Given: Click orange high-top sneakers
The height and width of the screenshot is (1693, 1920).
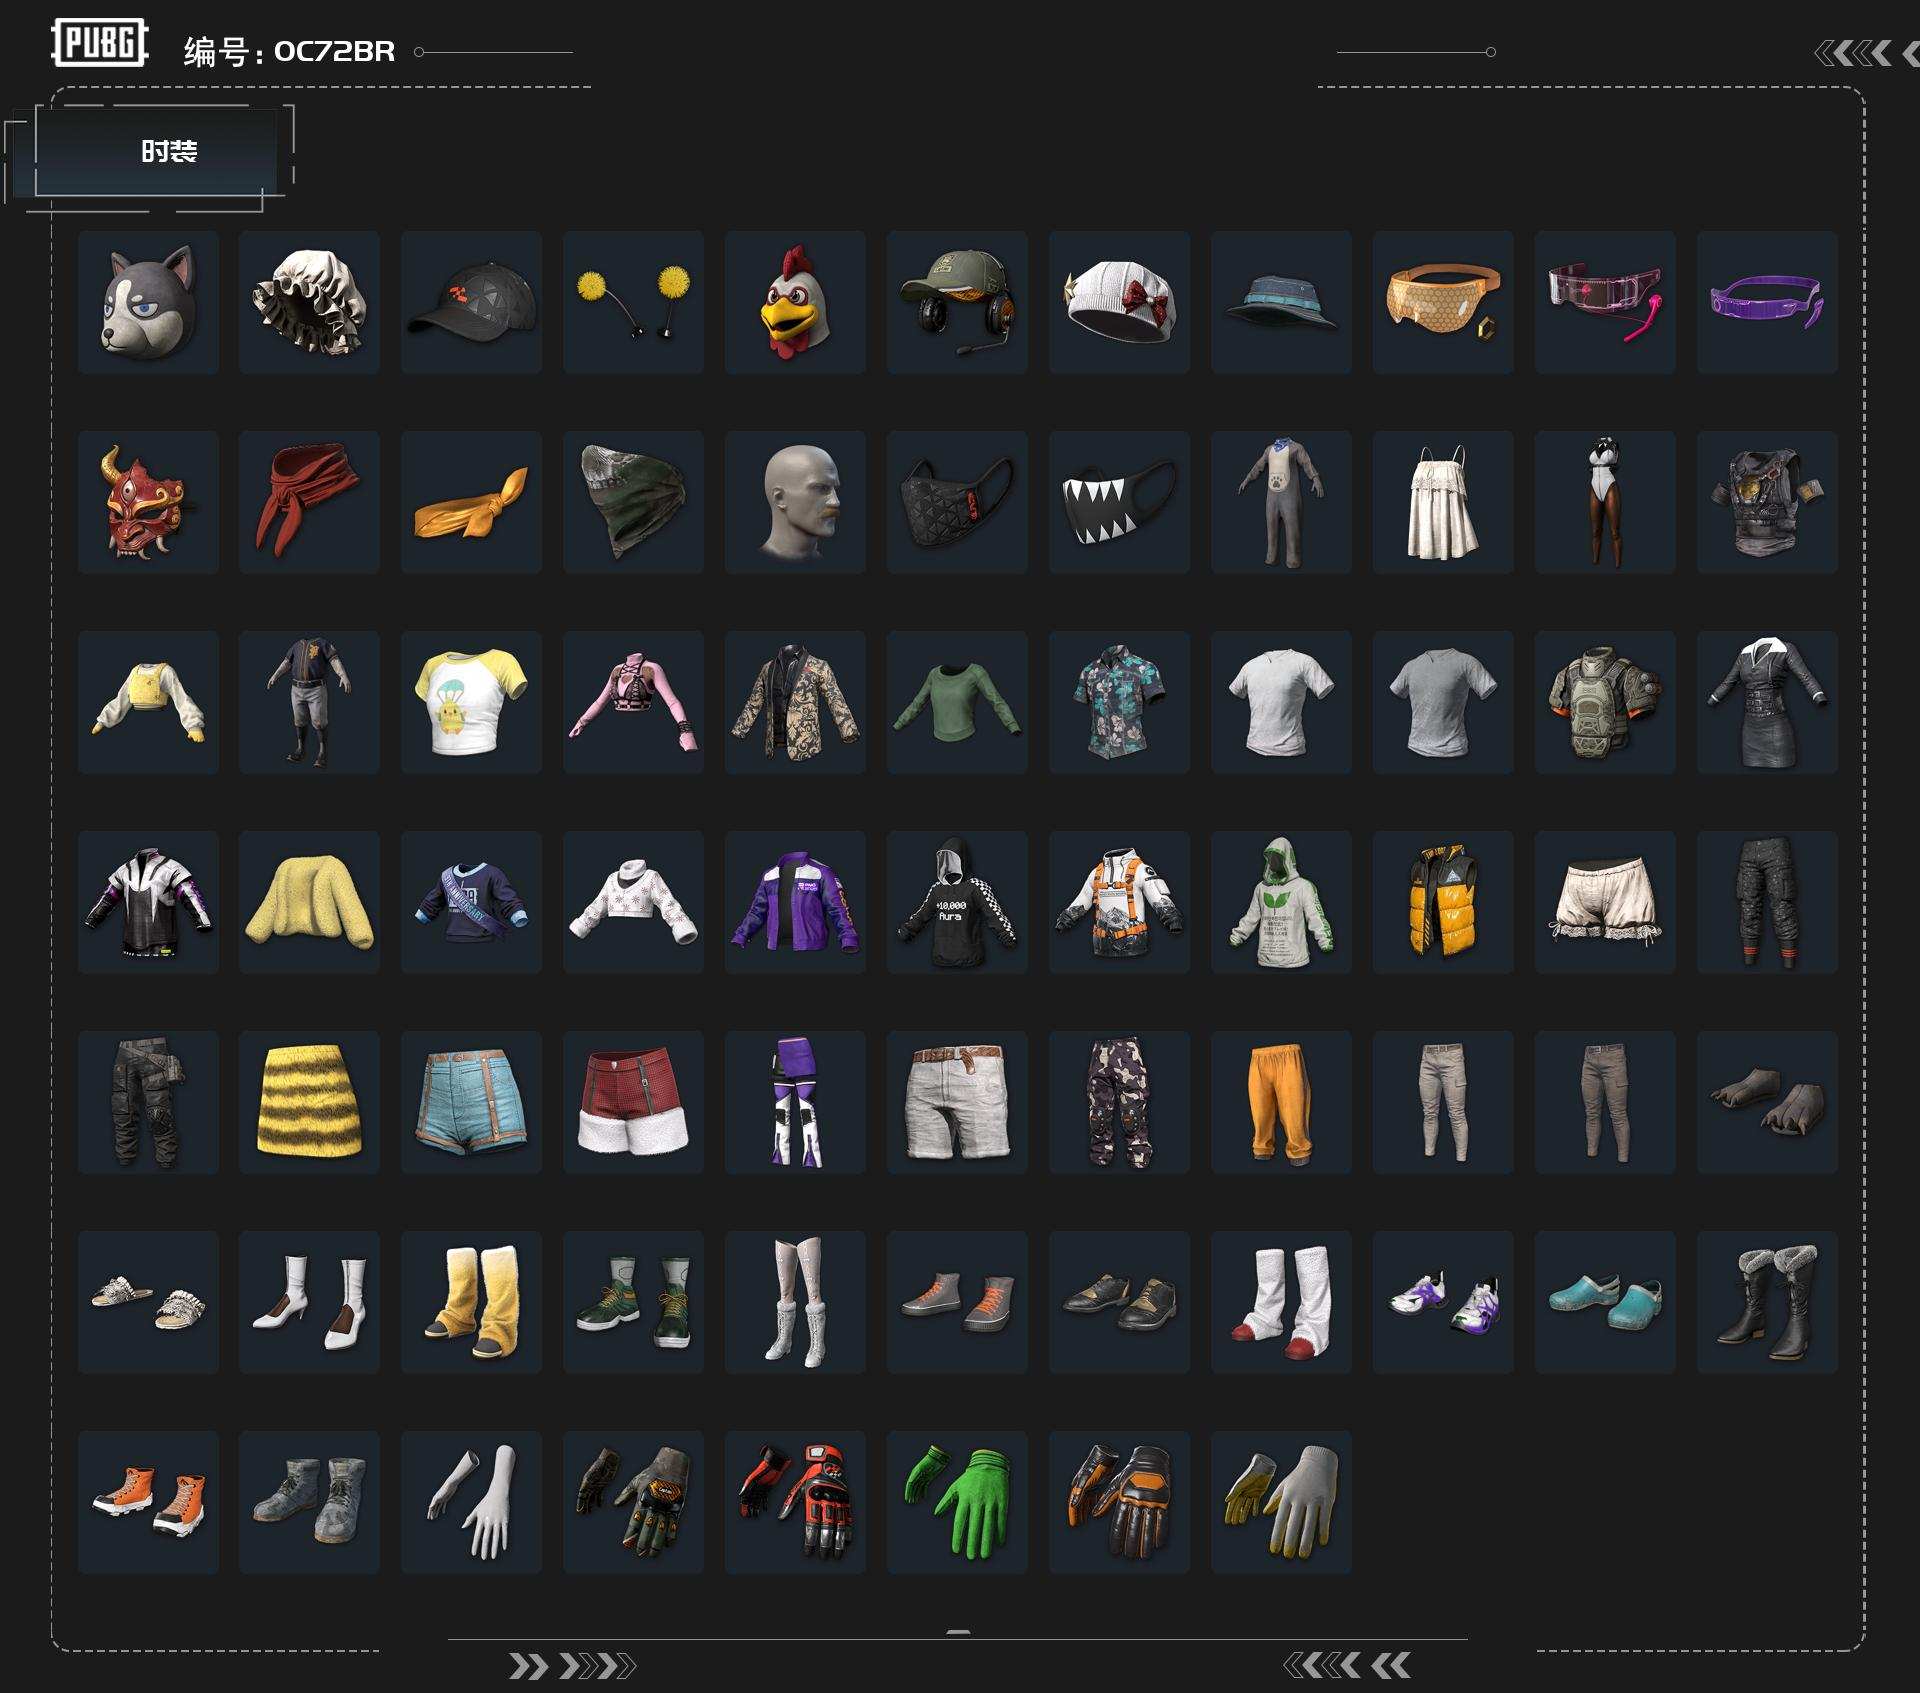Looking at the screenshot, I should (148, 1502).
